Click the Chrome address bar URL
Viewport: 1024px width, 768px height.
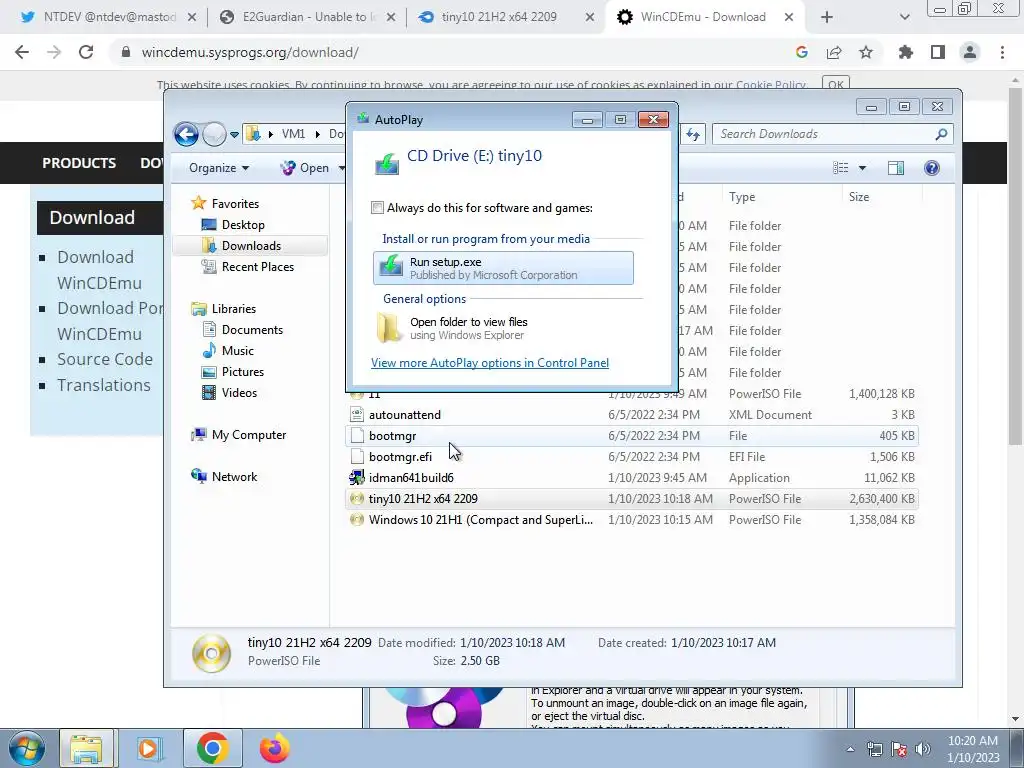pos(250,52)
